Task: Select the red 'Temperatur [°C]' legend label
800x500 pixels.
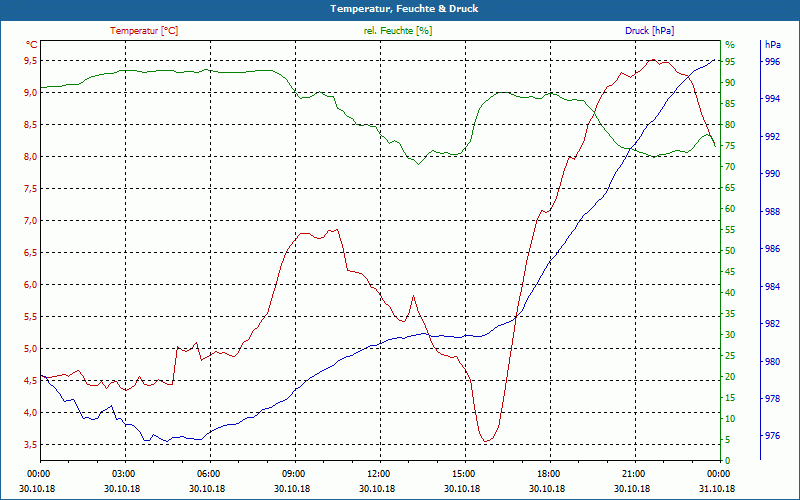Action: (144, 31)
